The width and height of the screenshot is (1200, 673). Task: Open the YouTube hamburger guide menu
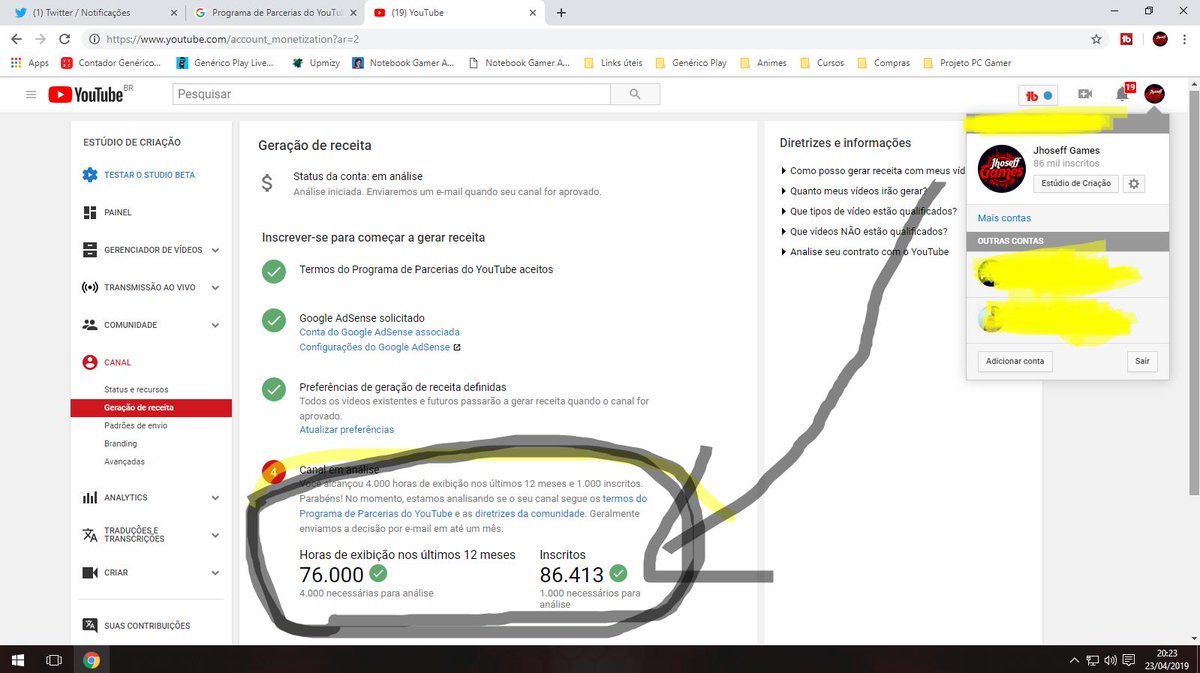[x=31, y=94]
